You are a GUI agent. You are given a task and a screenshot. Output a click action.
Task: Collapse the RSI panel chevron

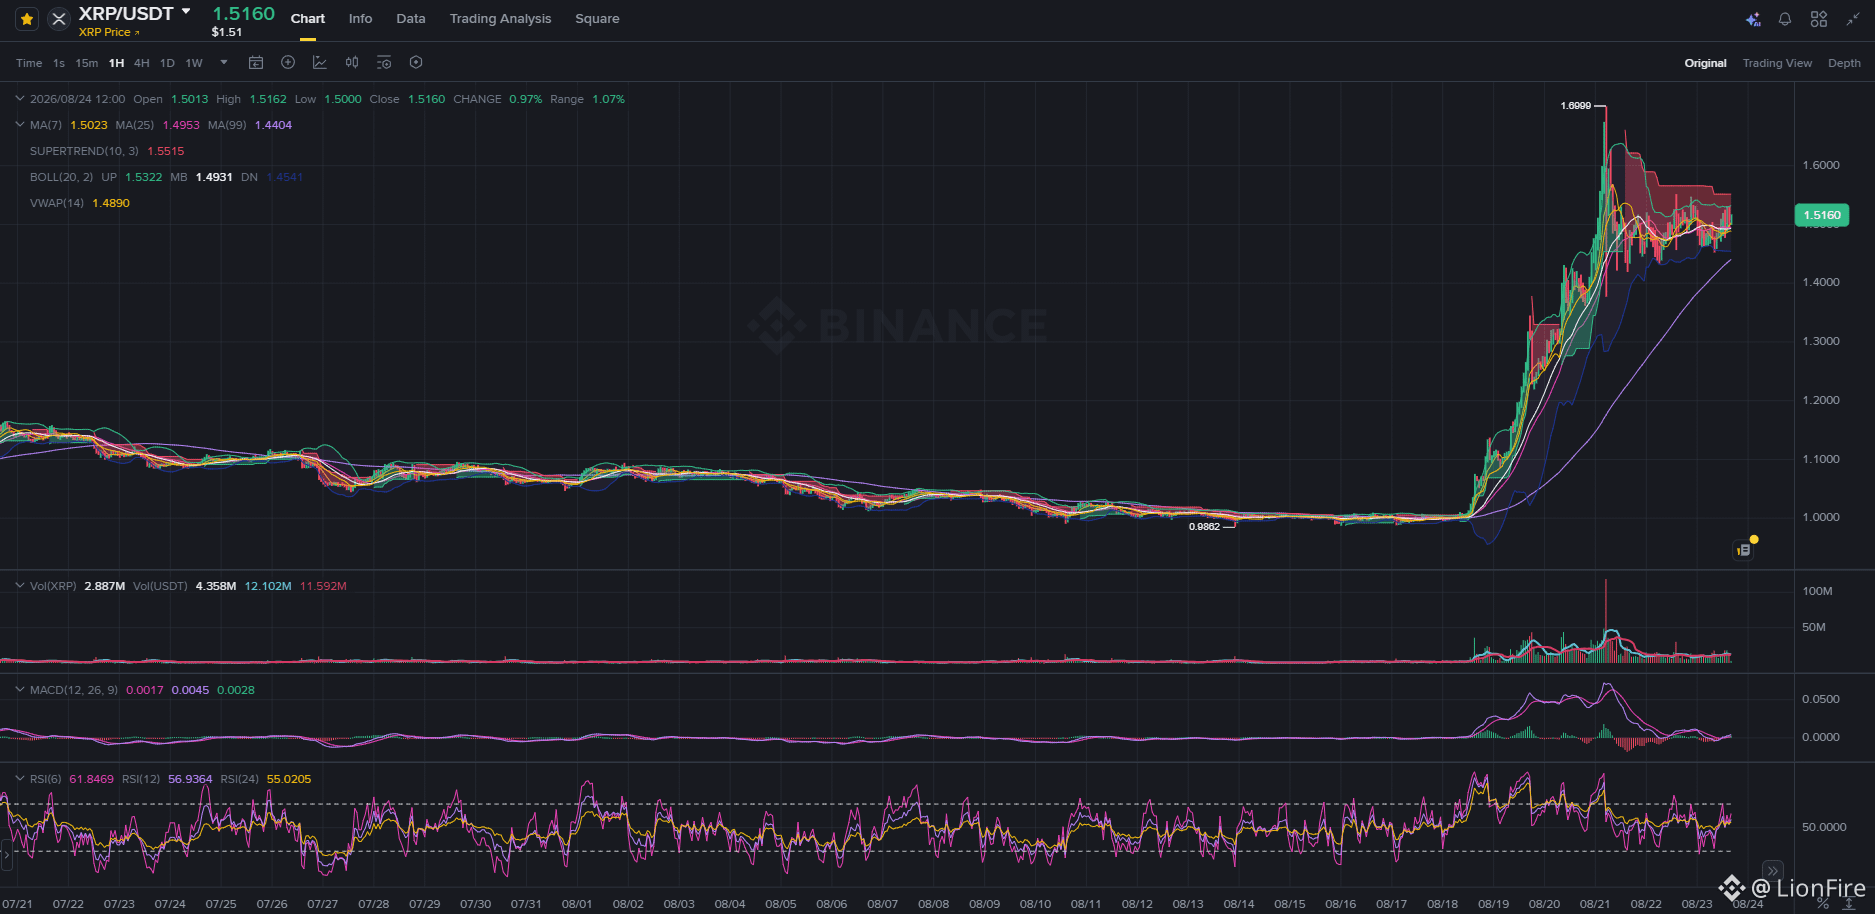20,779
